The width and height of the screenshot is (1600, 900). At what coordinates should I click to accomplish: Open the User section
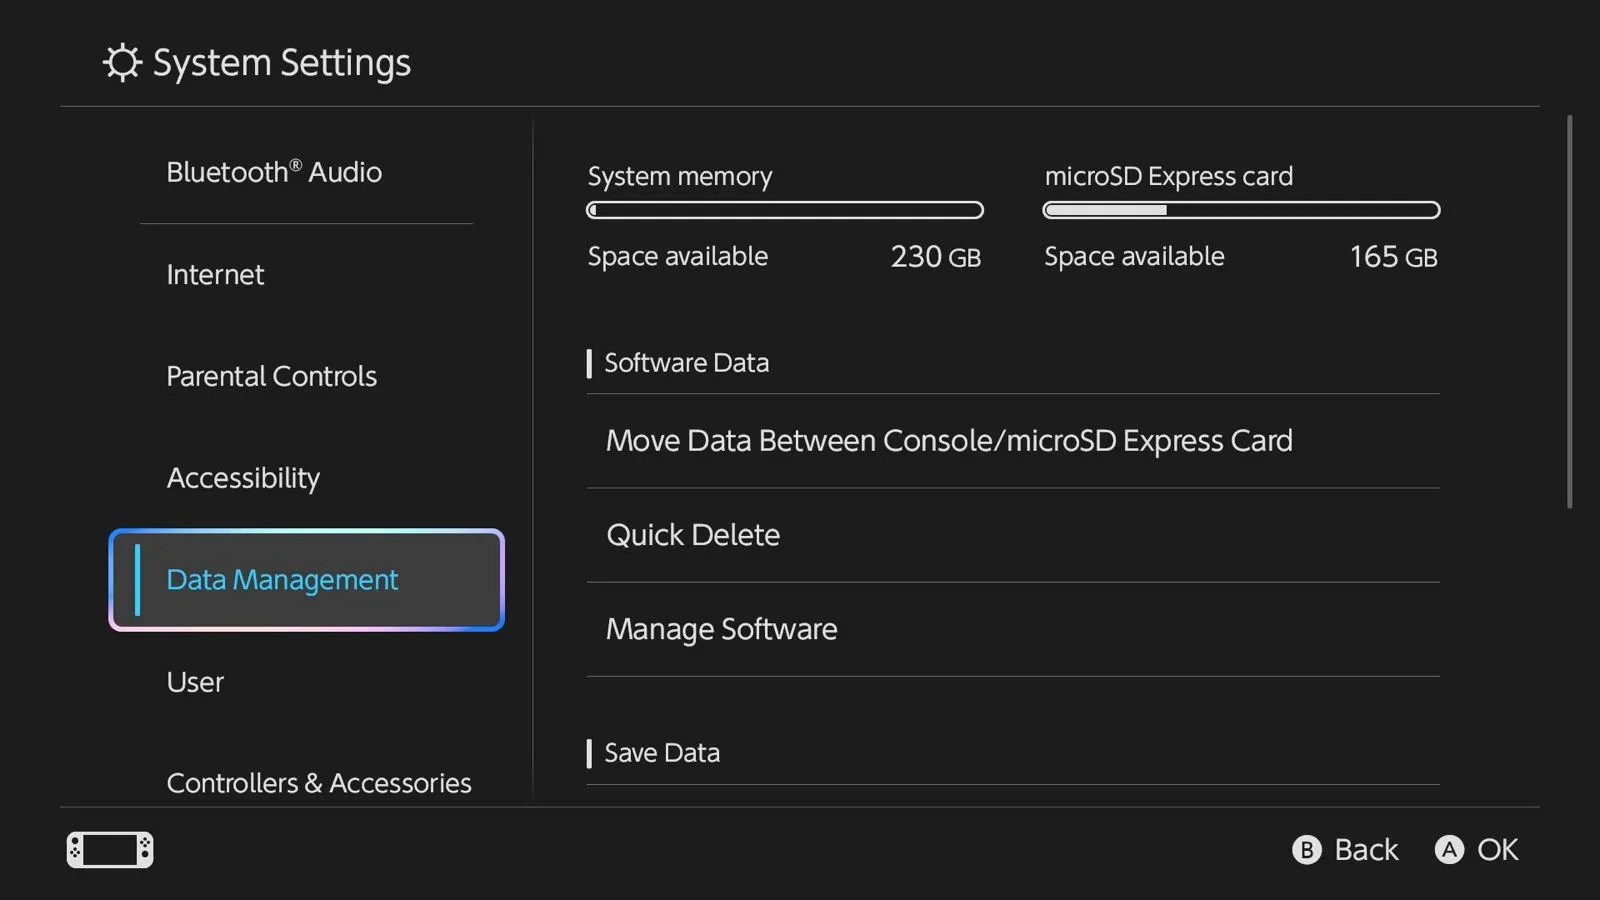click(x=195, y=682)
